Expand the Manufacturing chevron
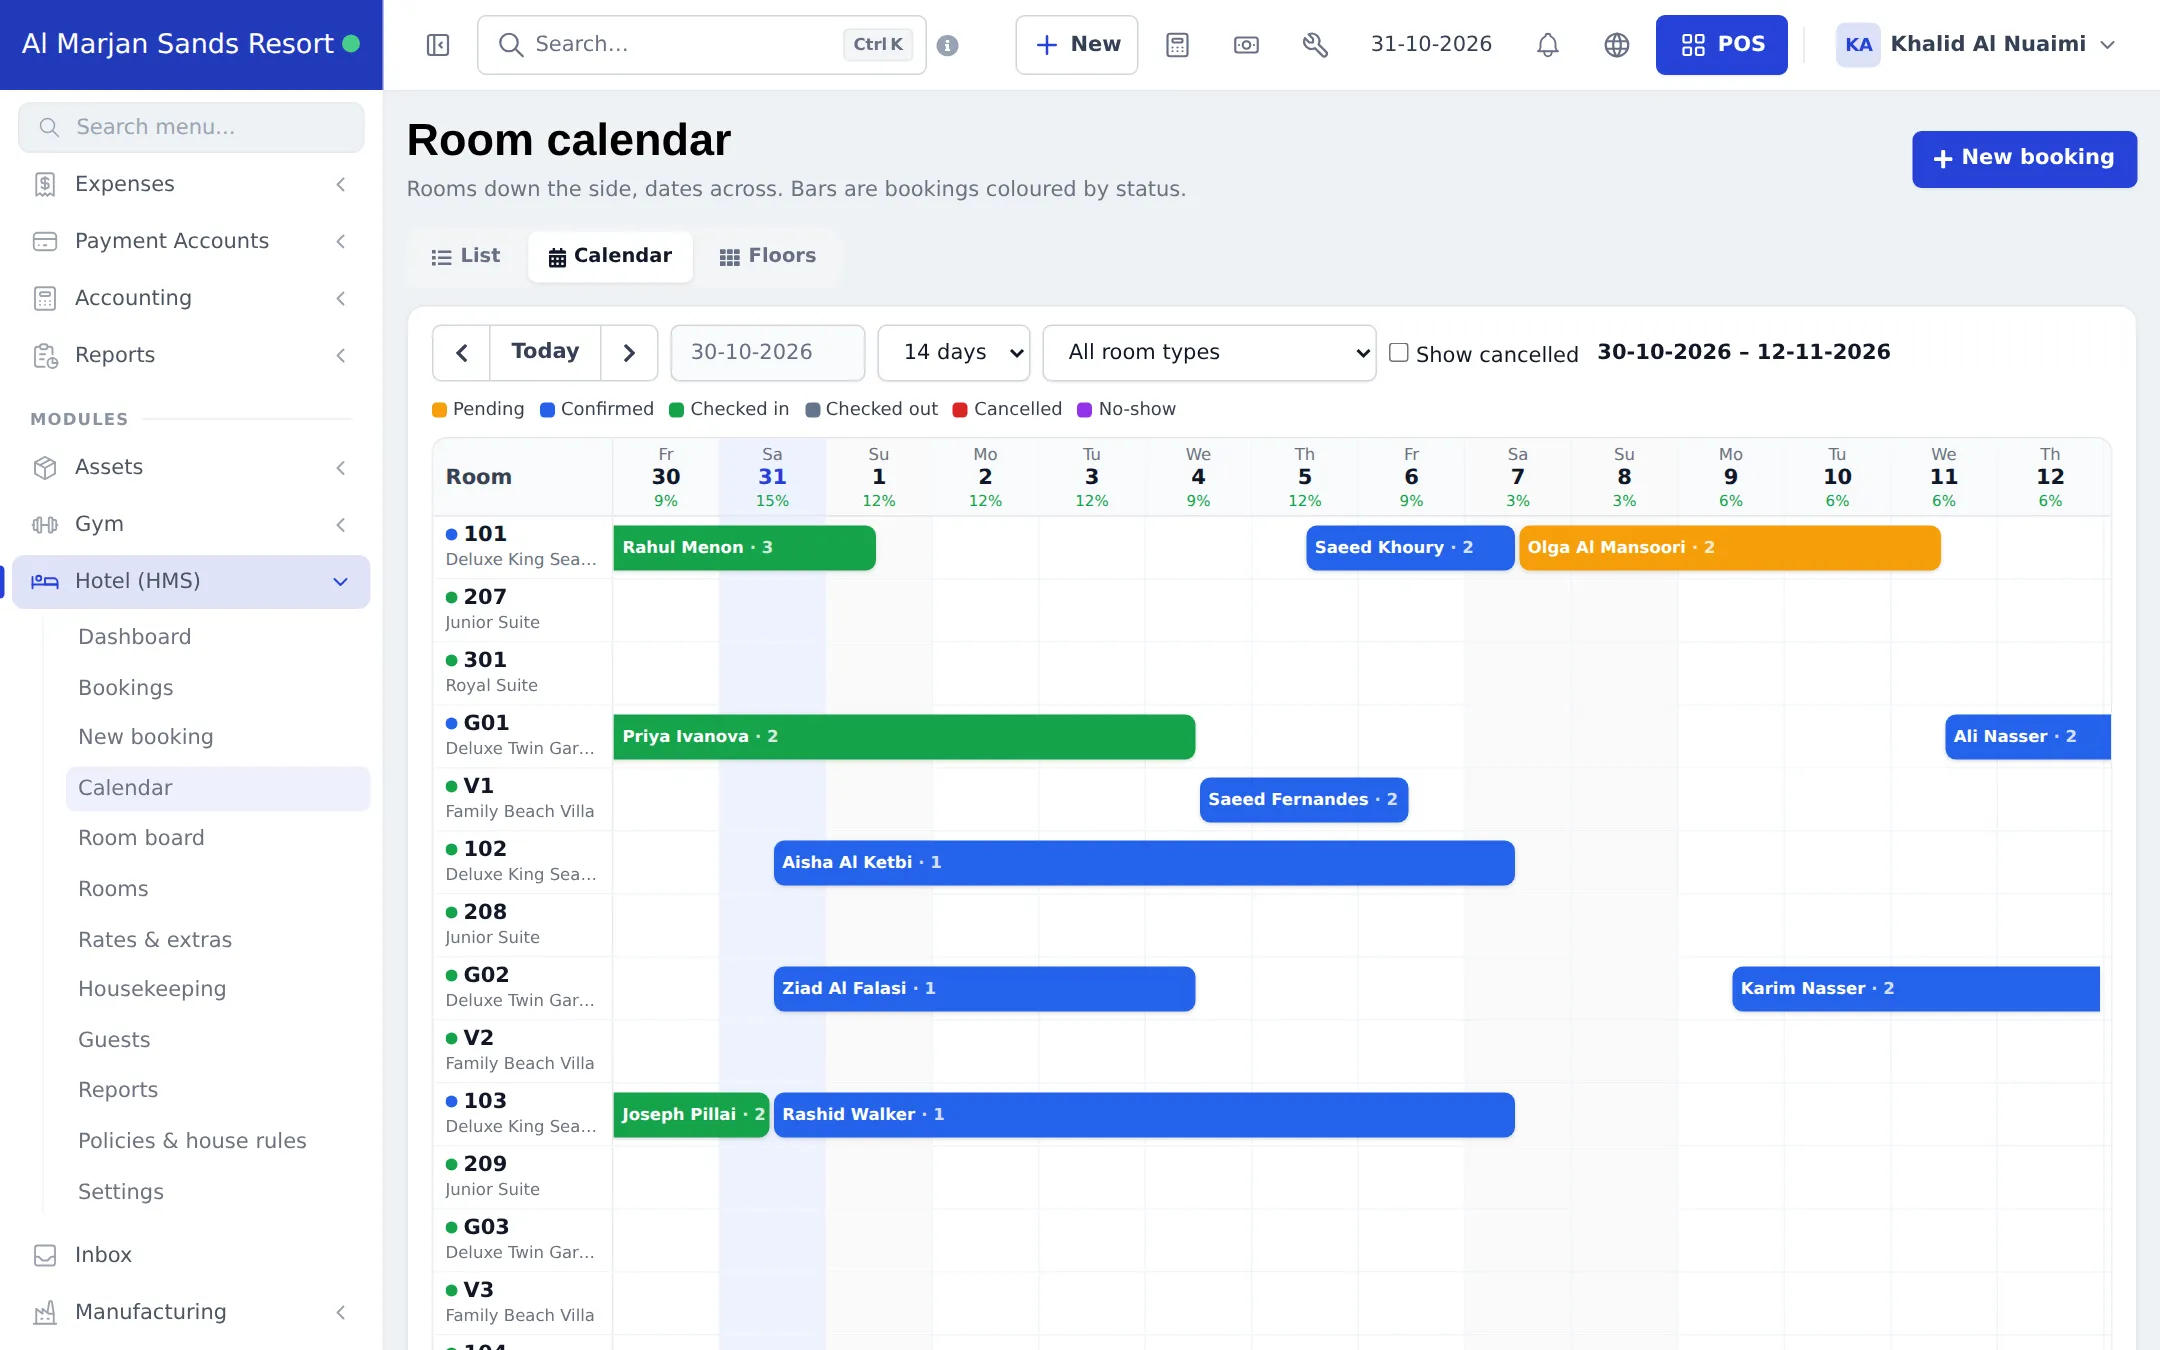The width and height of the screenshot is (2160, 1350). 341,1312
